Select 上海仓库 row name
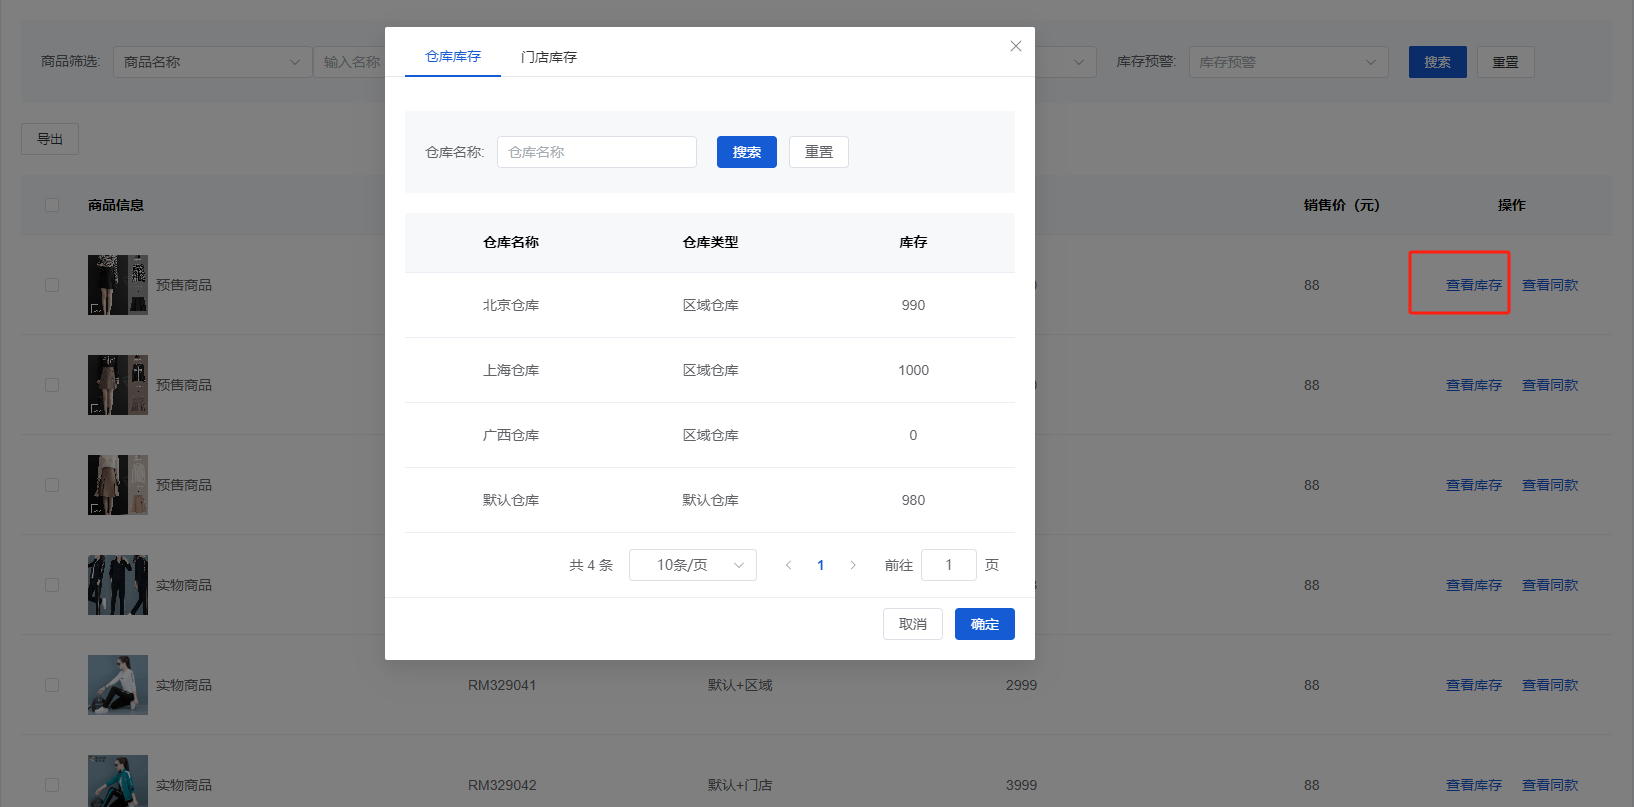Image resolution: width=1634 pixels, height=807 pixels. click(511, 370)
